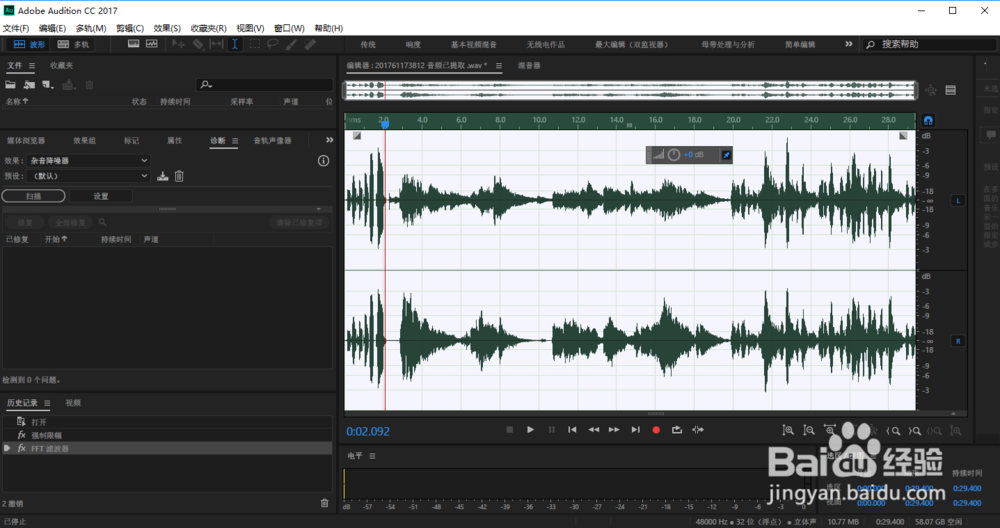Start recording with the red button

pyautogui.click(x=656, y=430)
